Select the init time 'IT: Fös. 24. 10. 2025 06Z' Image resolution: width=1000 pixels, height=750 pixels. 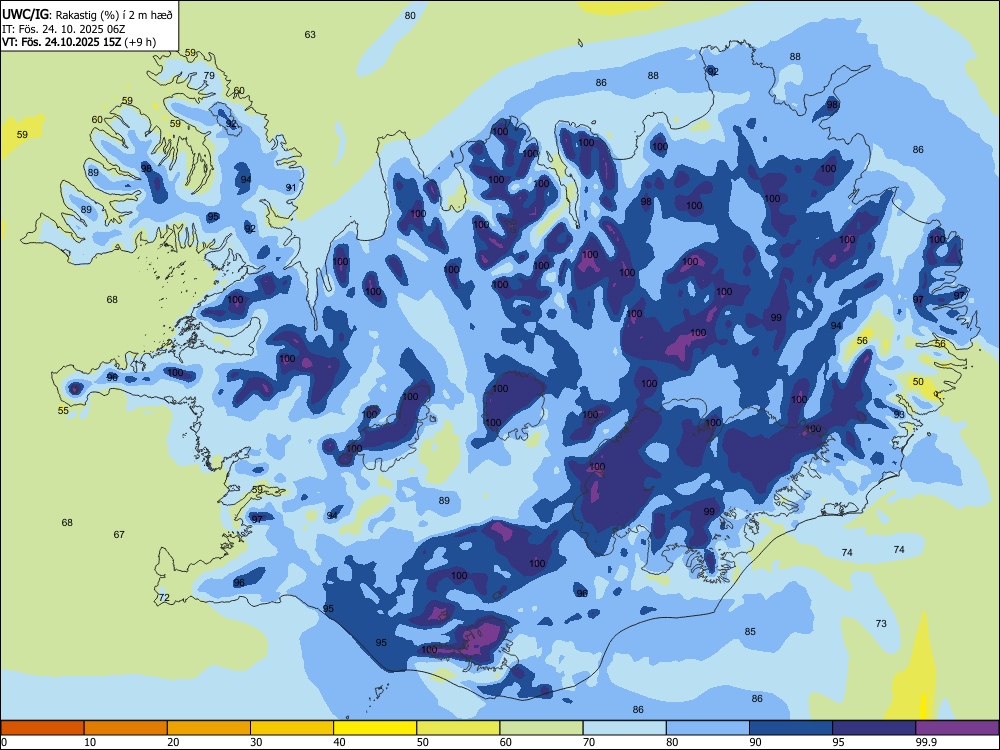[64, 29]
